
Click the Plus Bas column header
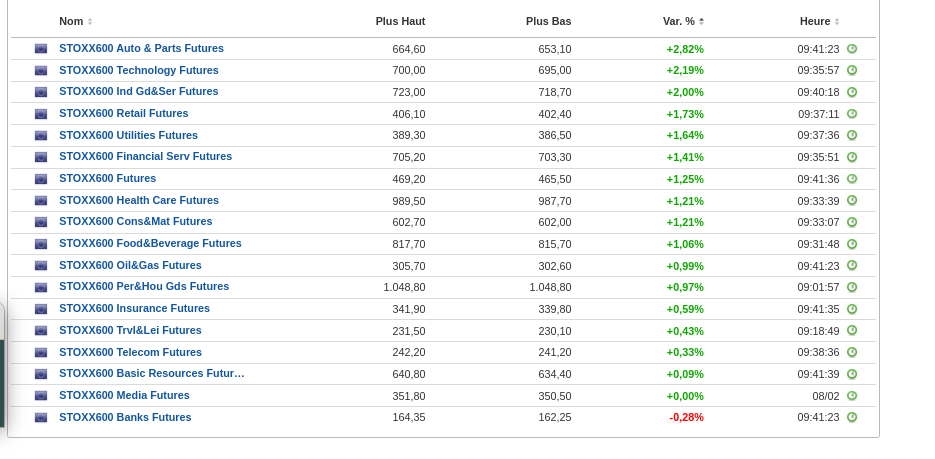click(x=548, y=21)
